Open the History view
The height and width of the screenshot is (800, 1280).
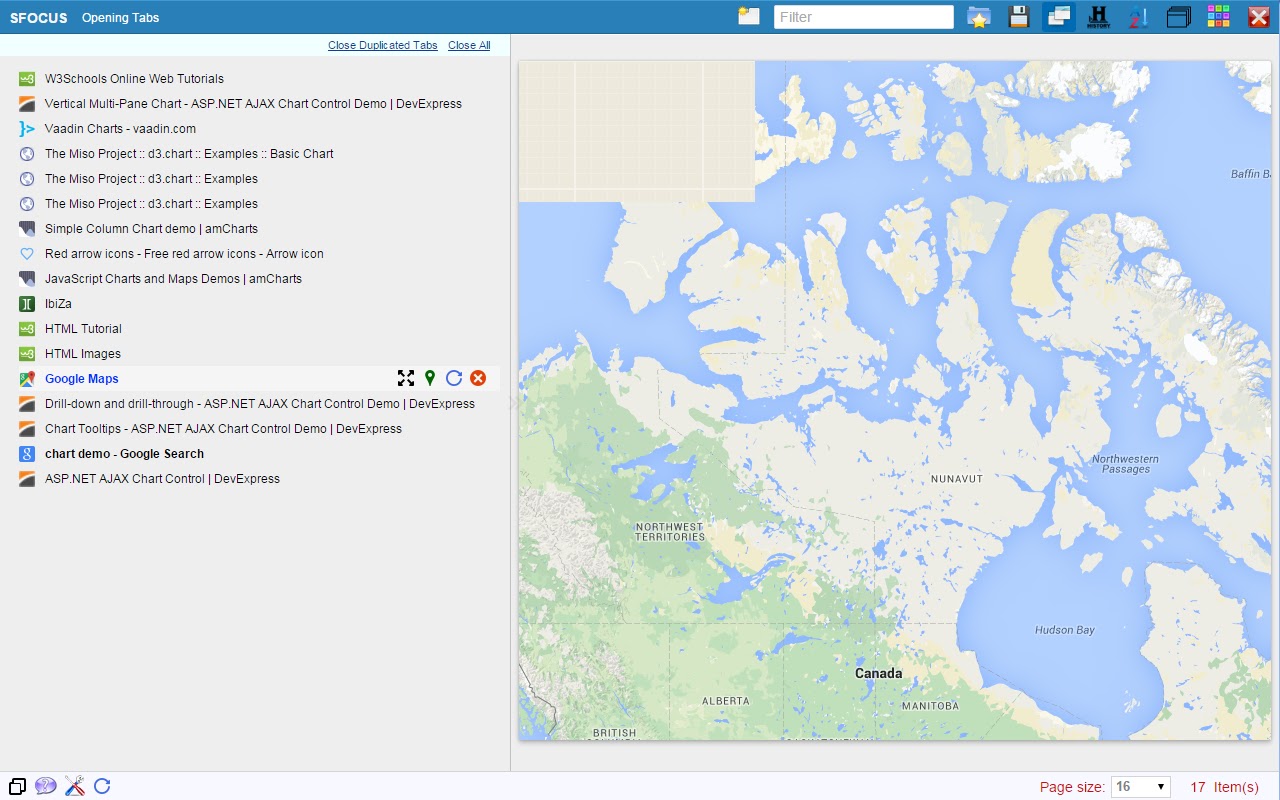[1098, 17]
